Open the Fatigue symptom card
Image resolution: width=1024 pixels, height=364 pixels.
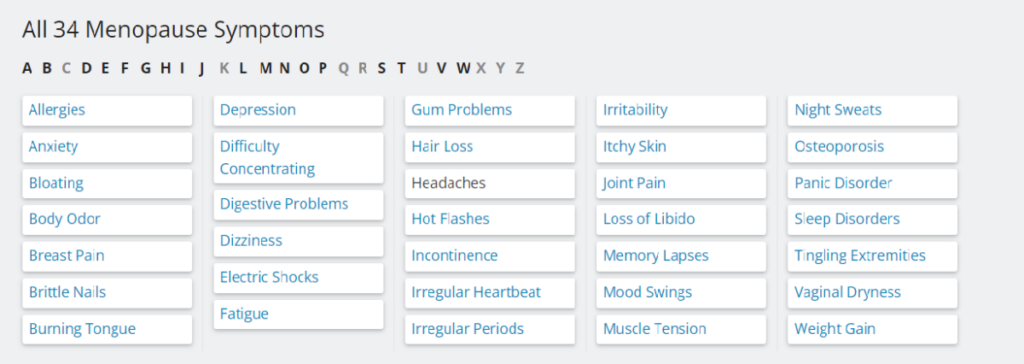click(298, 314)
